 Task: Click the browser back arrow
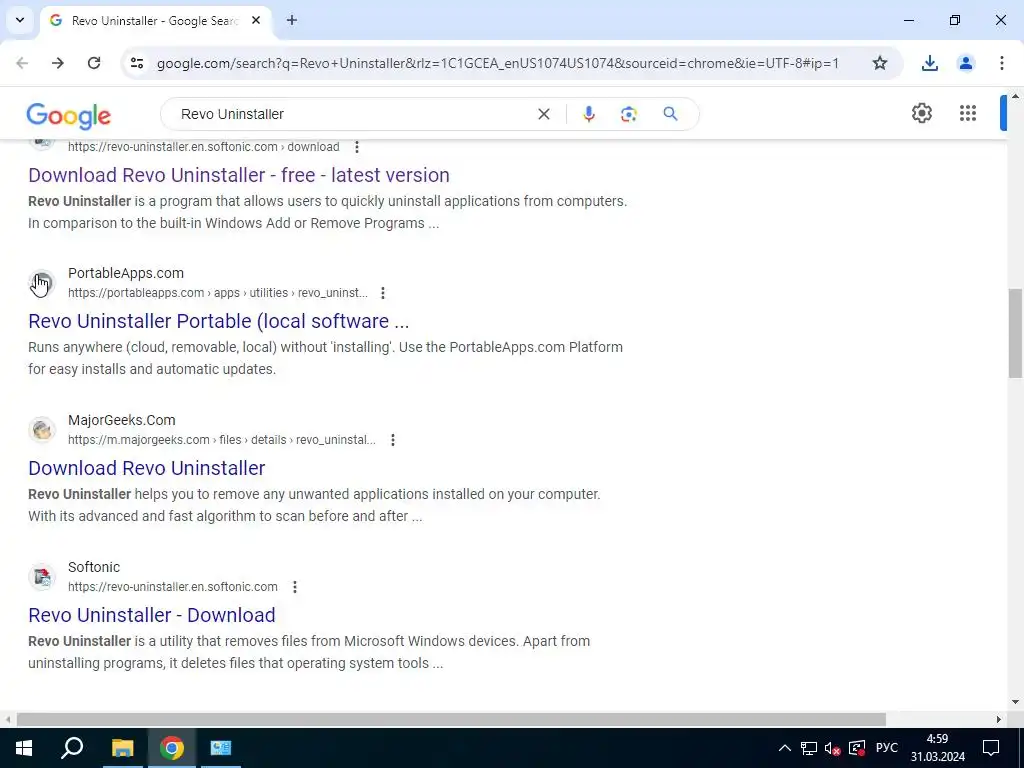(x=22, y=63)
